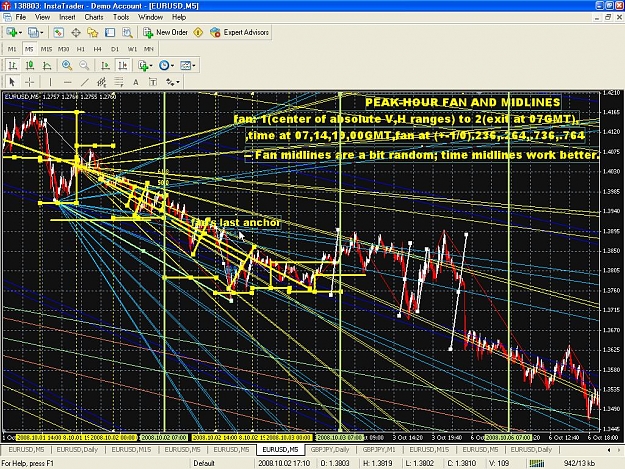Select the Text tool (A icon)

click(136, 82)
